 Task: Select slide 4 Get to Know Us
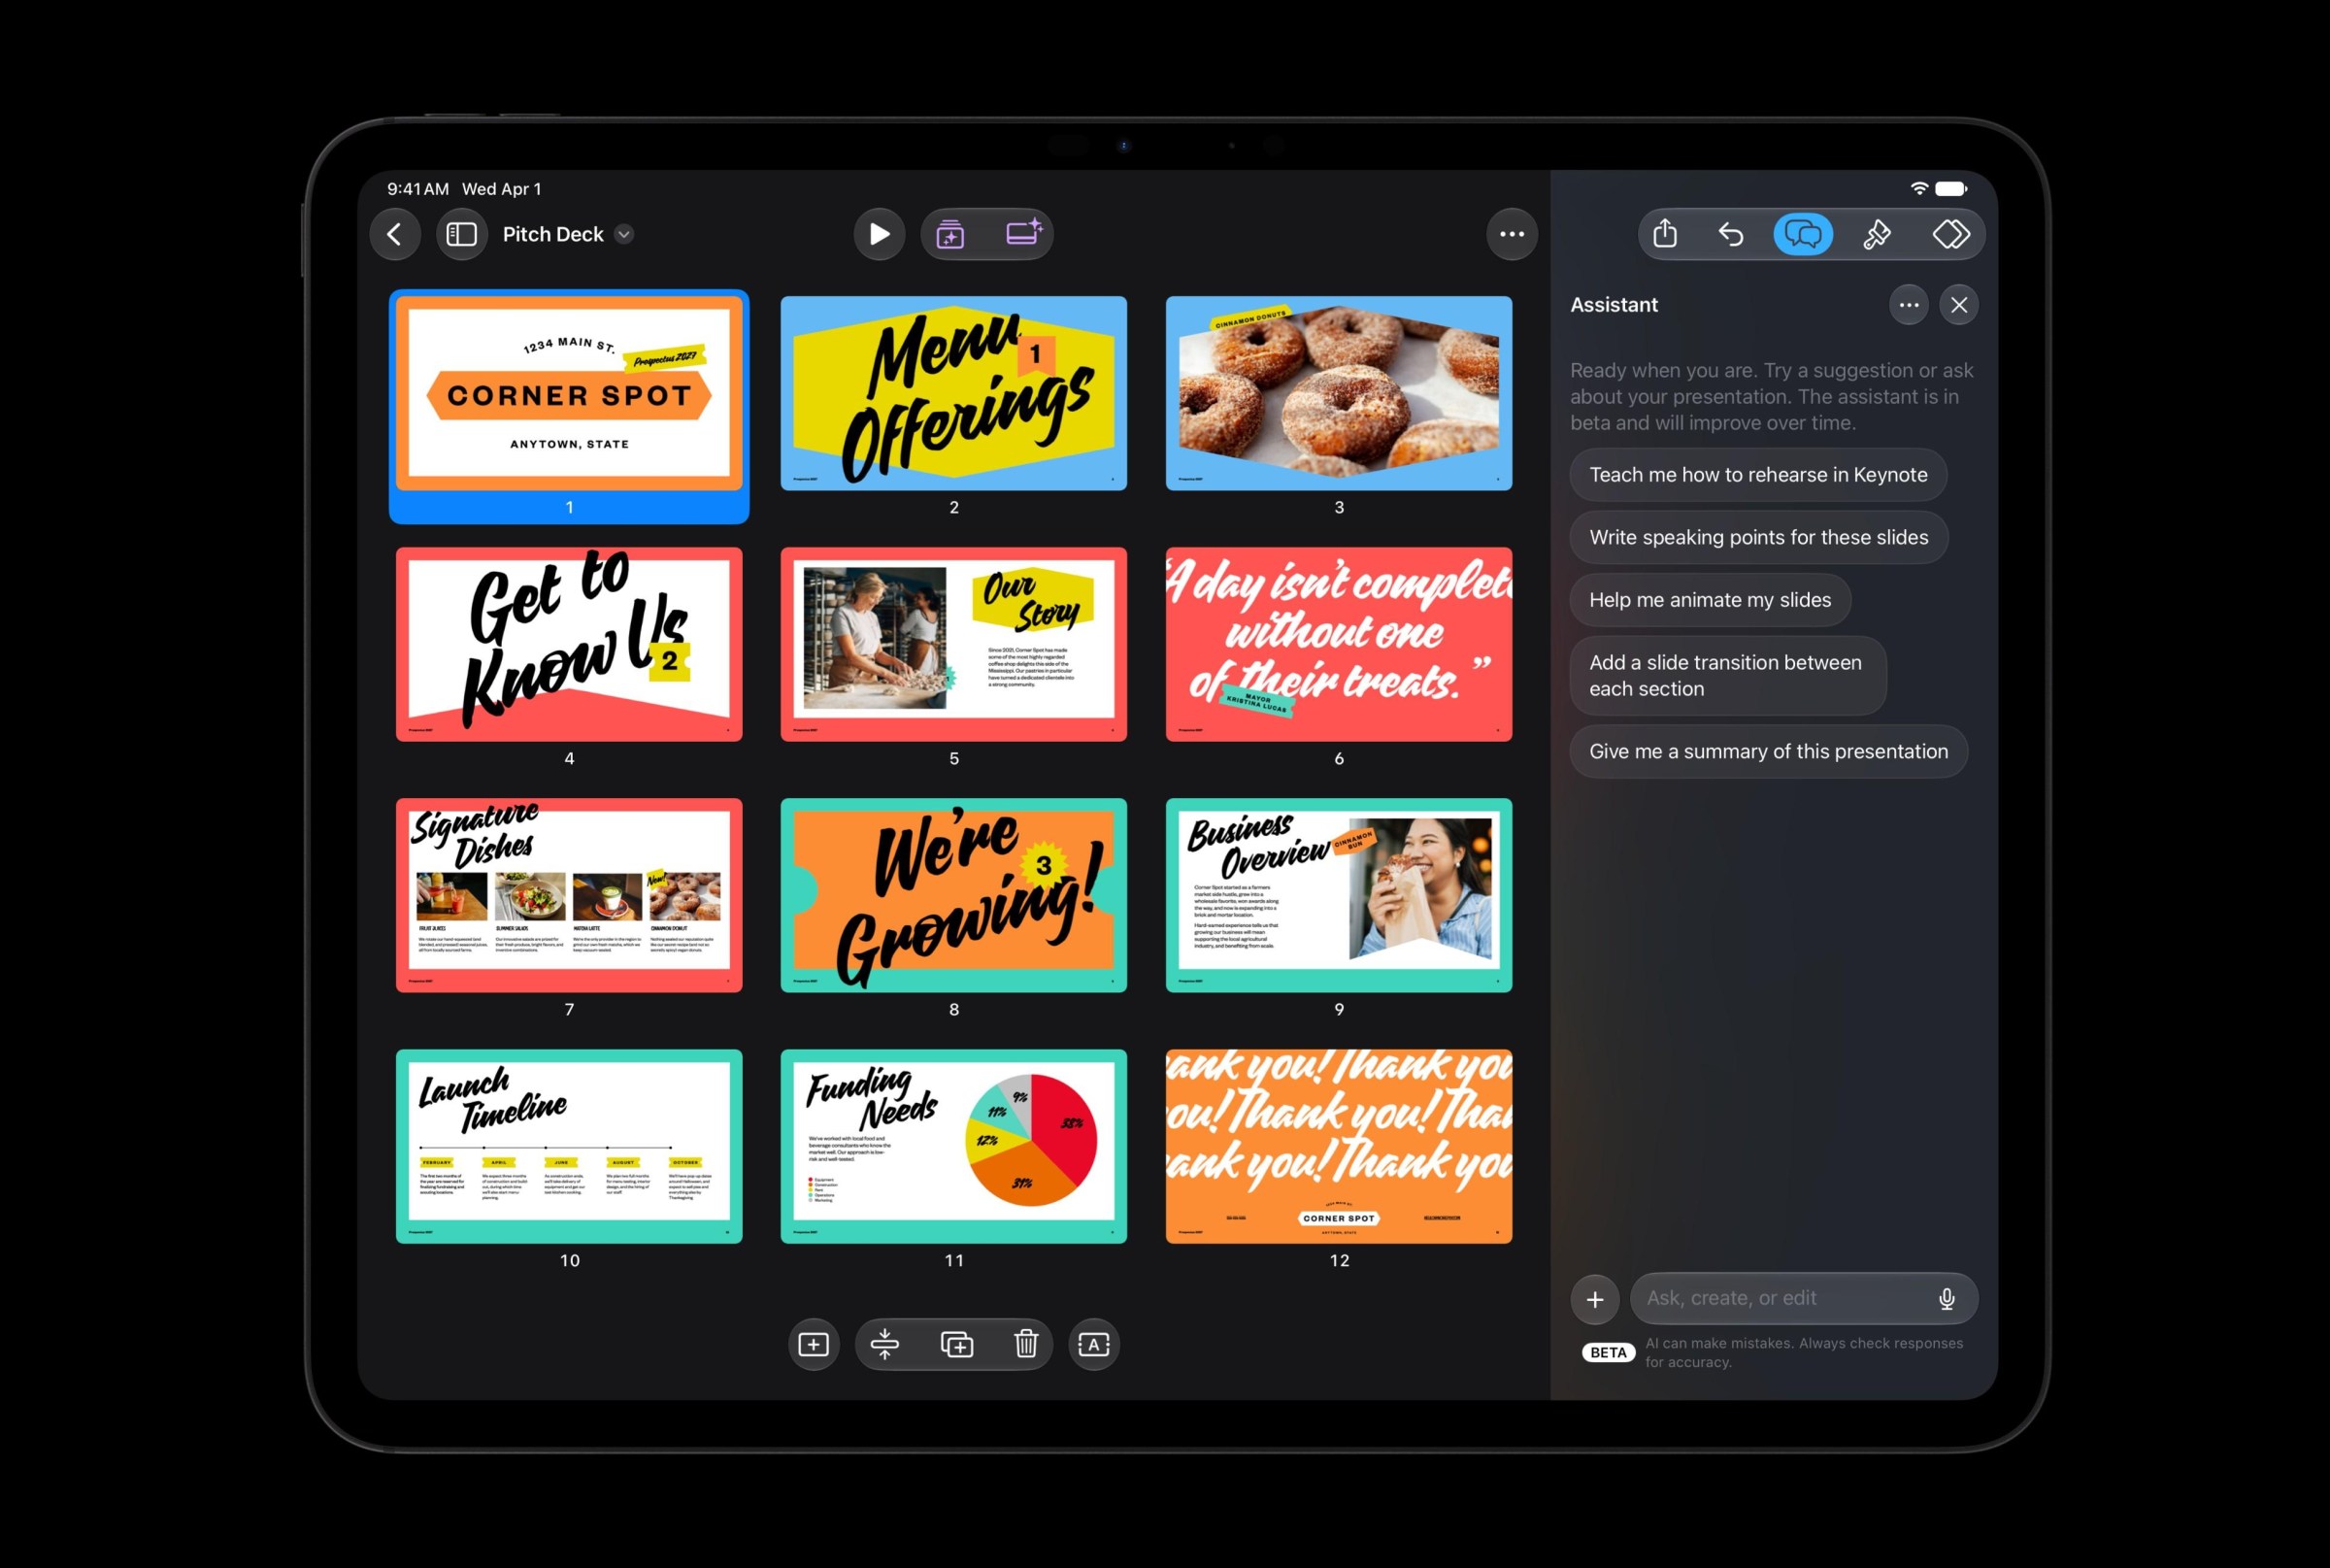click(x=569, y=644)
